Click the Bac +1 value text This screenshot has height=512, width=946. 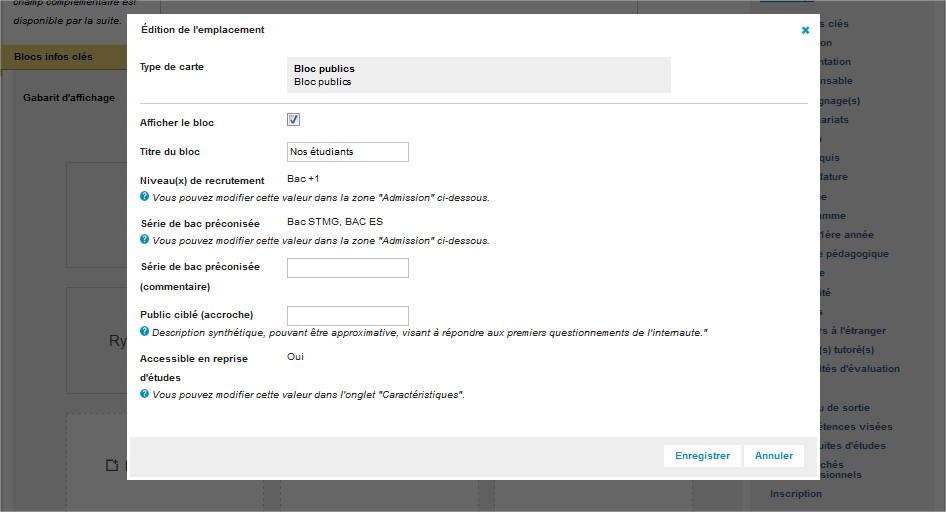coord(303,179)
